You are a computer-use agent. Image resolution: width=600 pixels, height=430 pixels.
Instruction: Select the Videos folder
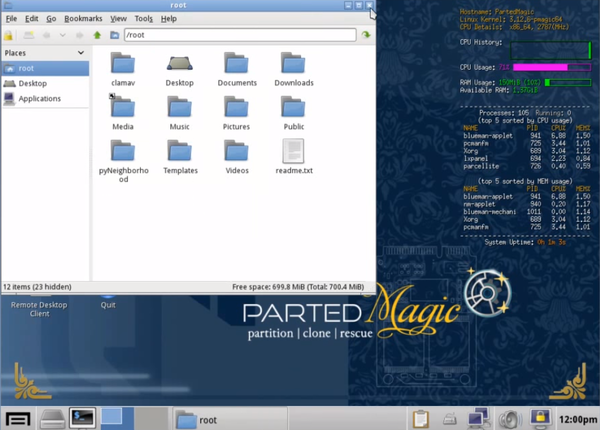[x=237, y=157]
